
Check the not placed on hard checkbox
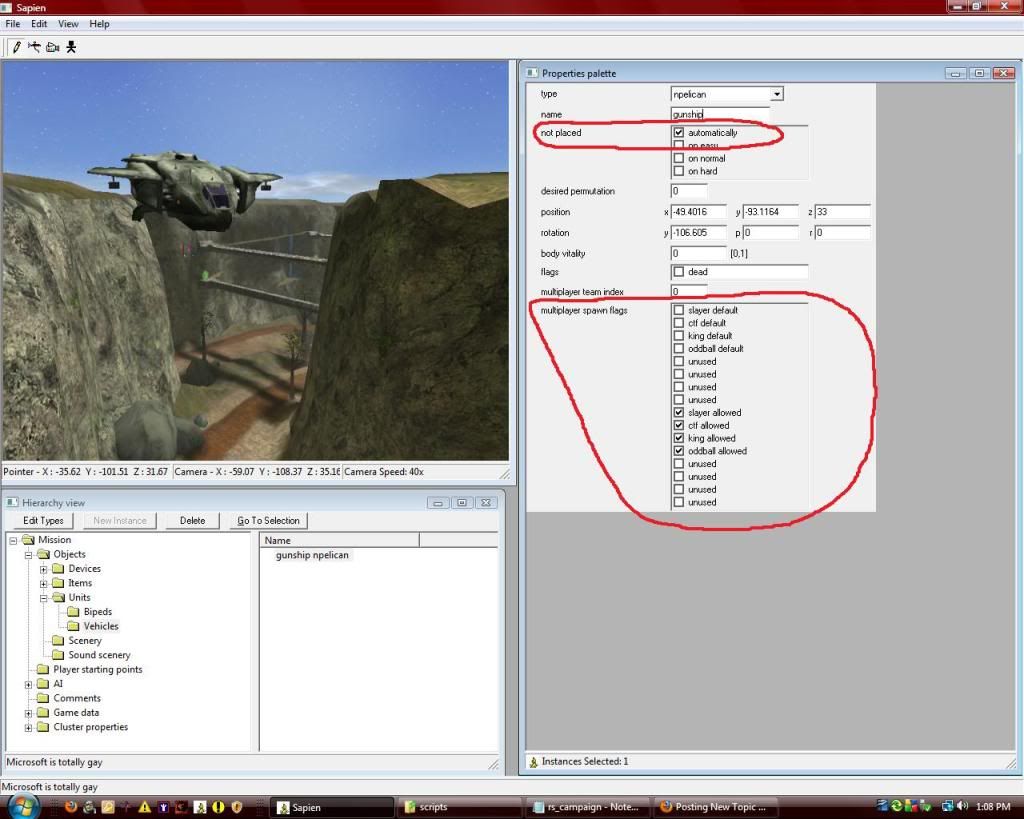[x=679, y=171]
